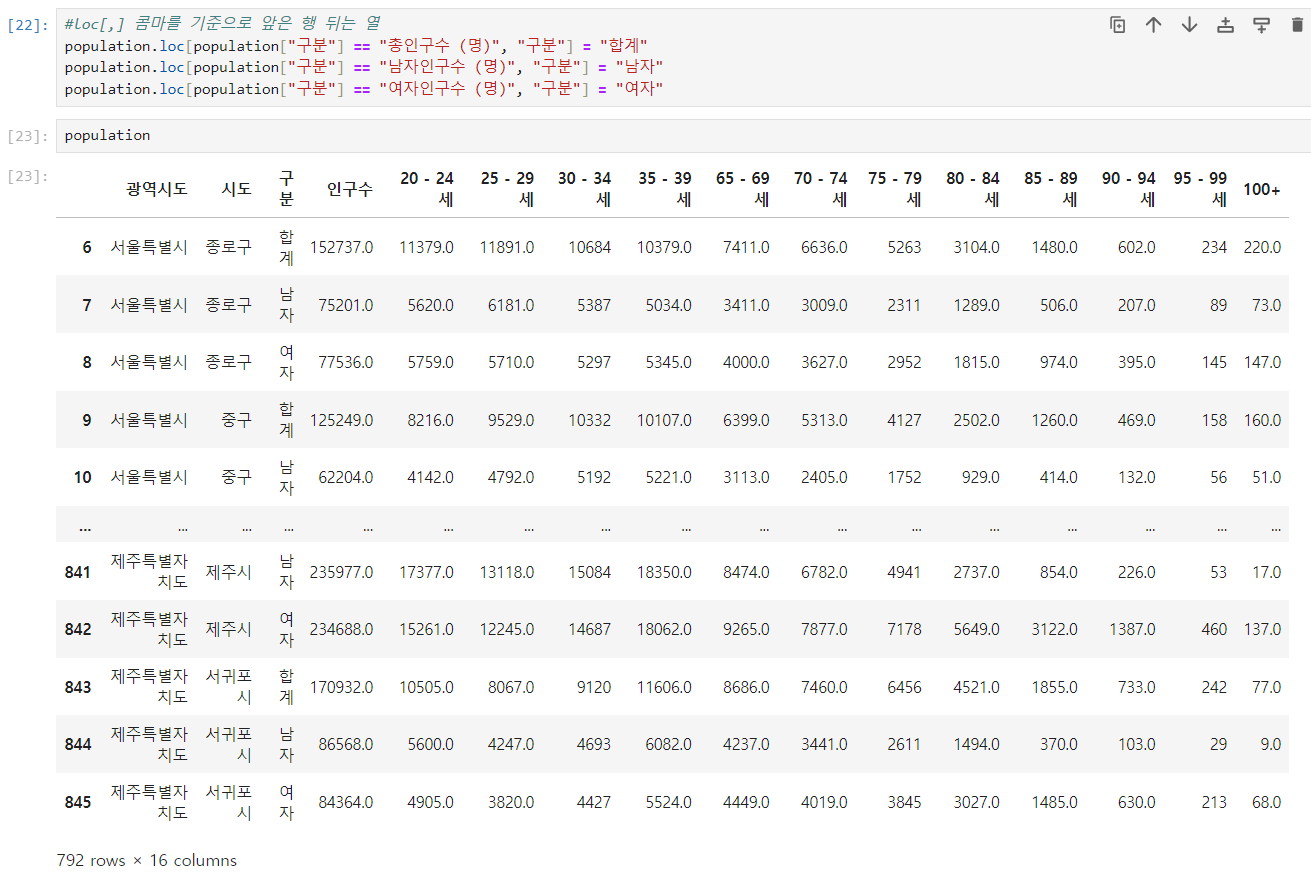
Task: Duplicate the cell with the copy icon
Action: tap(1118, 25)
